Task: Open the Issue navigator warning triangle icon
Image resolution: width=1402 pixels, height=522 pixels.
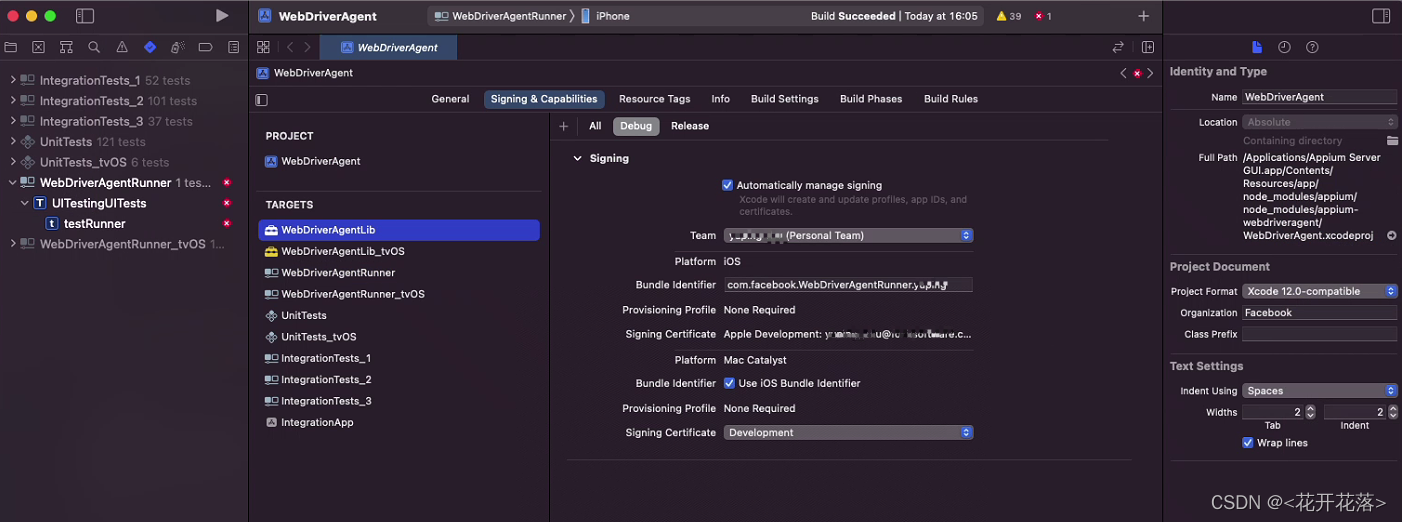Action: point(122,47)
